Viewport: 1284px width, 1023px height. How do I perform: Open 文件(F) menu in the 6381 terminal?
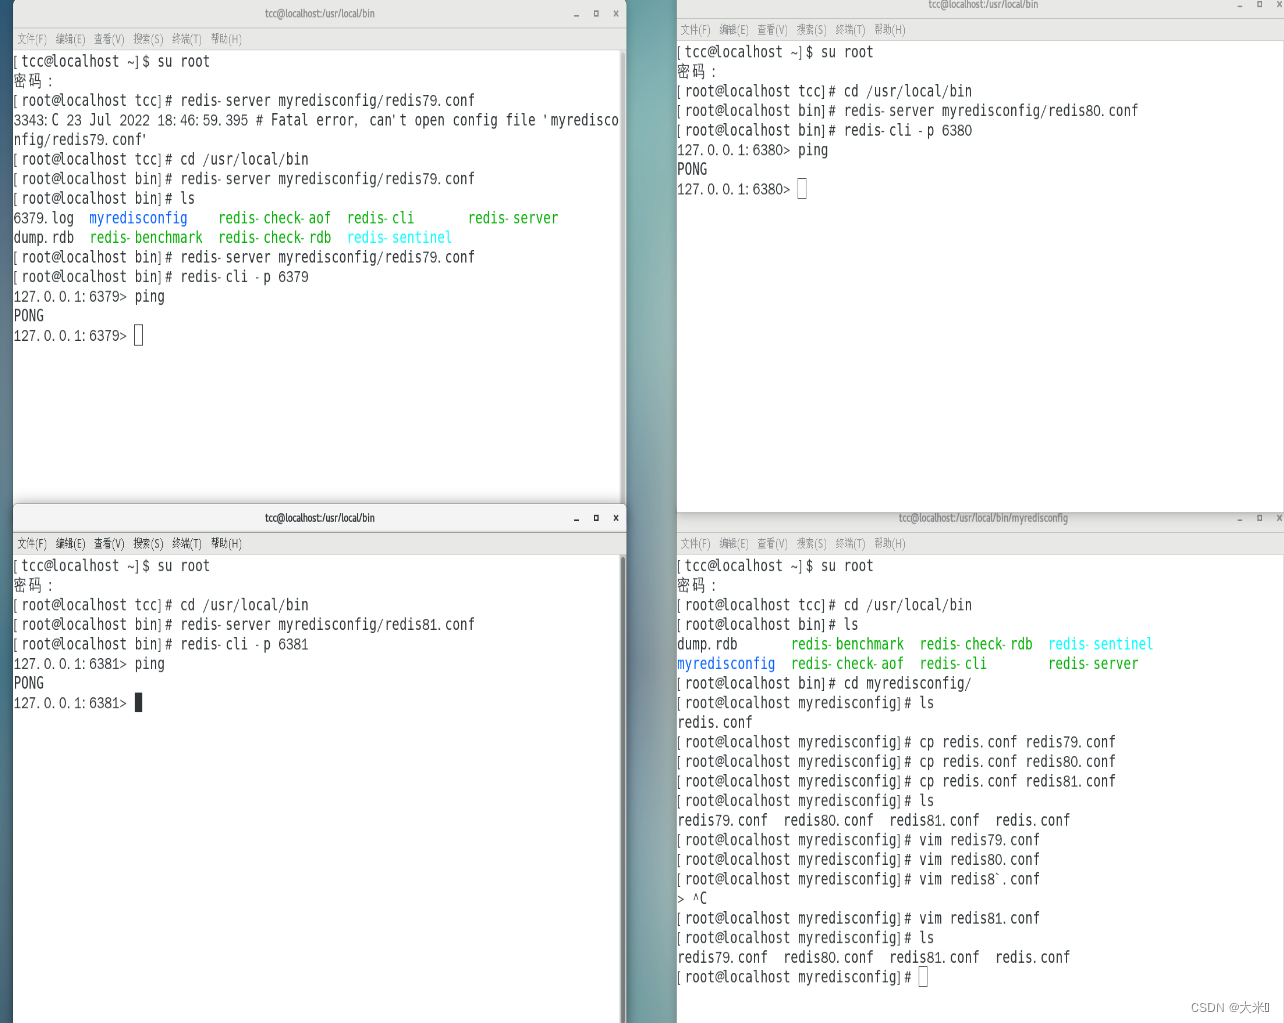tap(32, 544)
